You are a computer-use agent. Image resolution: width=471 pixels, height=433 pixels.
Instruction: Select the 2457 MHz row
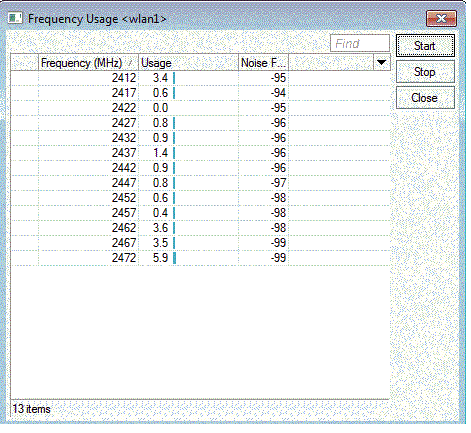[x=200, y=213]
